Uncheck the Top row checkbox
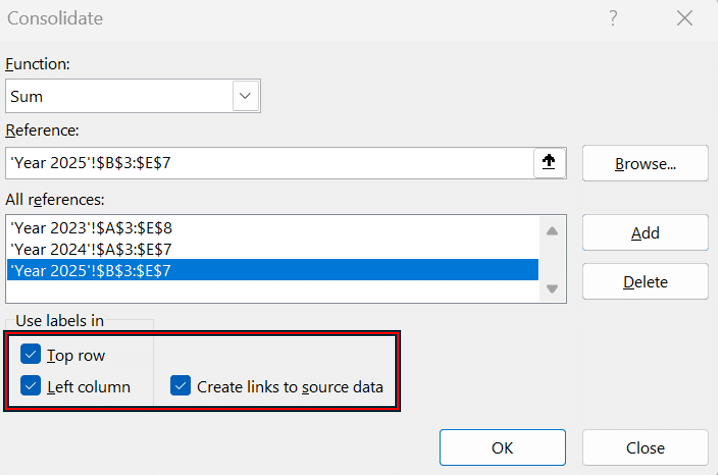This screenshot has height=475, width=718. [31, 355]
